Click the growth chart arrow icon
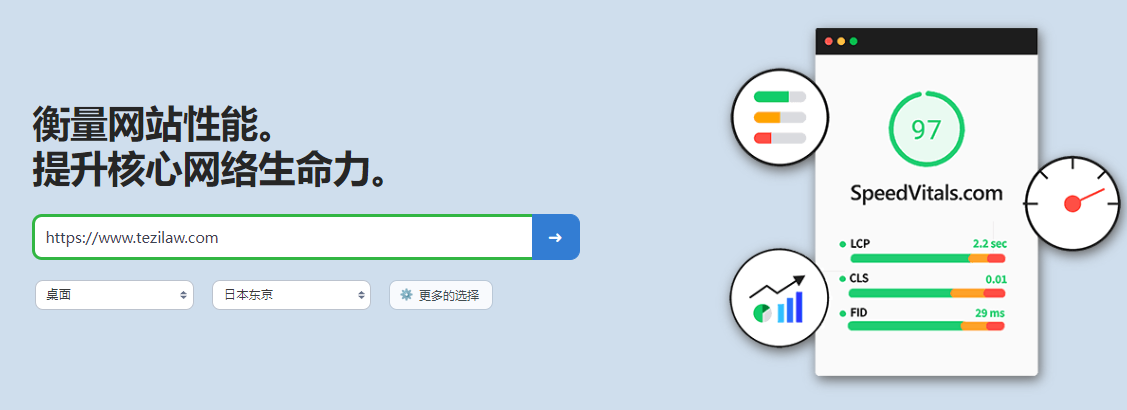This screenshot has width=1127, height=410. (778, 298)
